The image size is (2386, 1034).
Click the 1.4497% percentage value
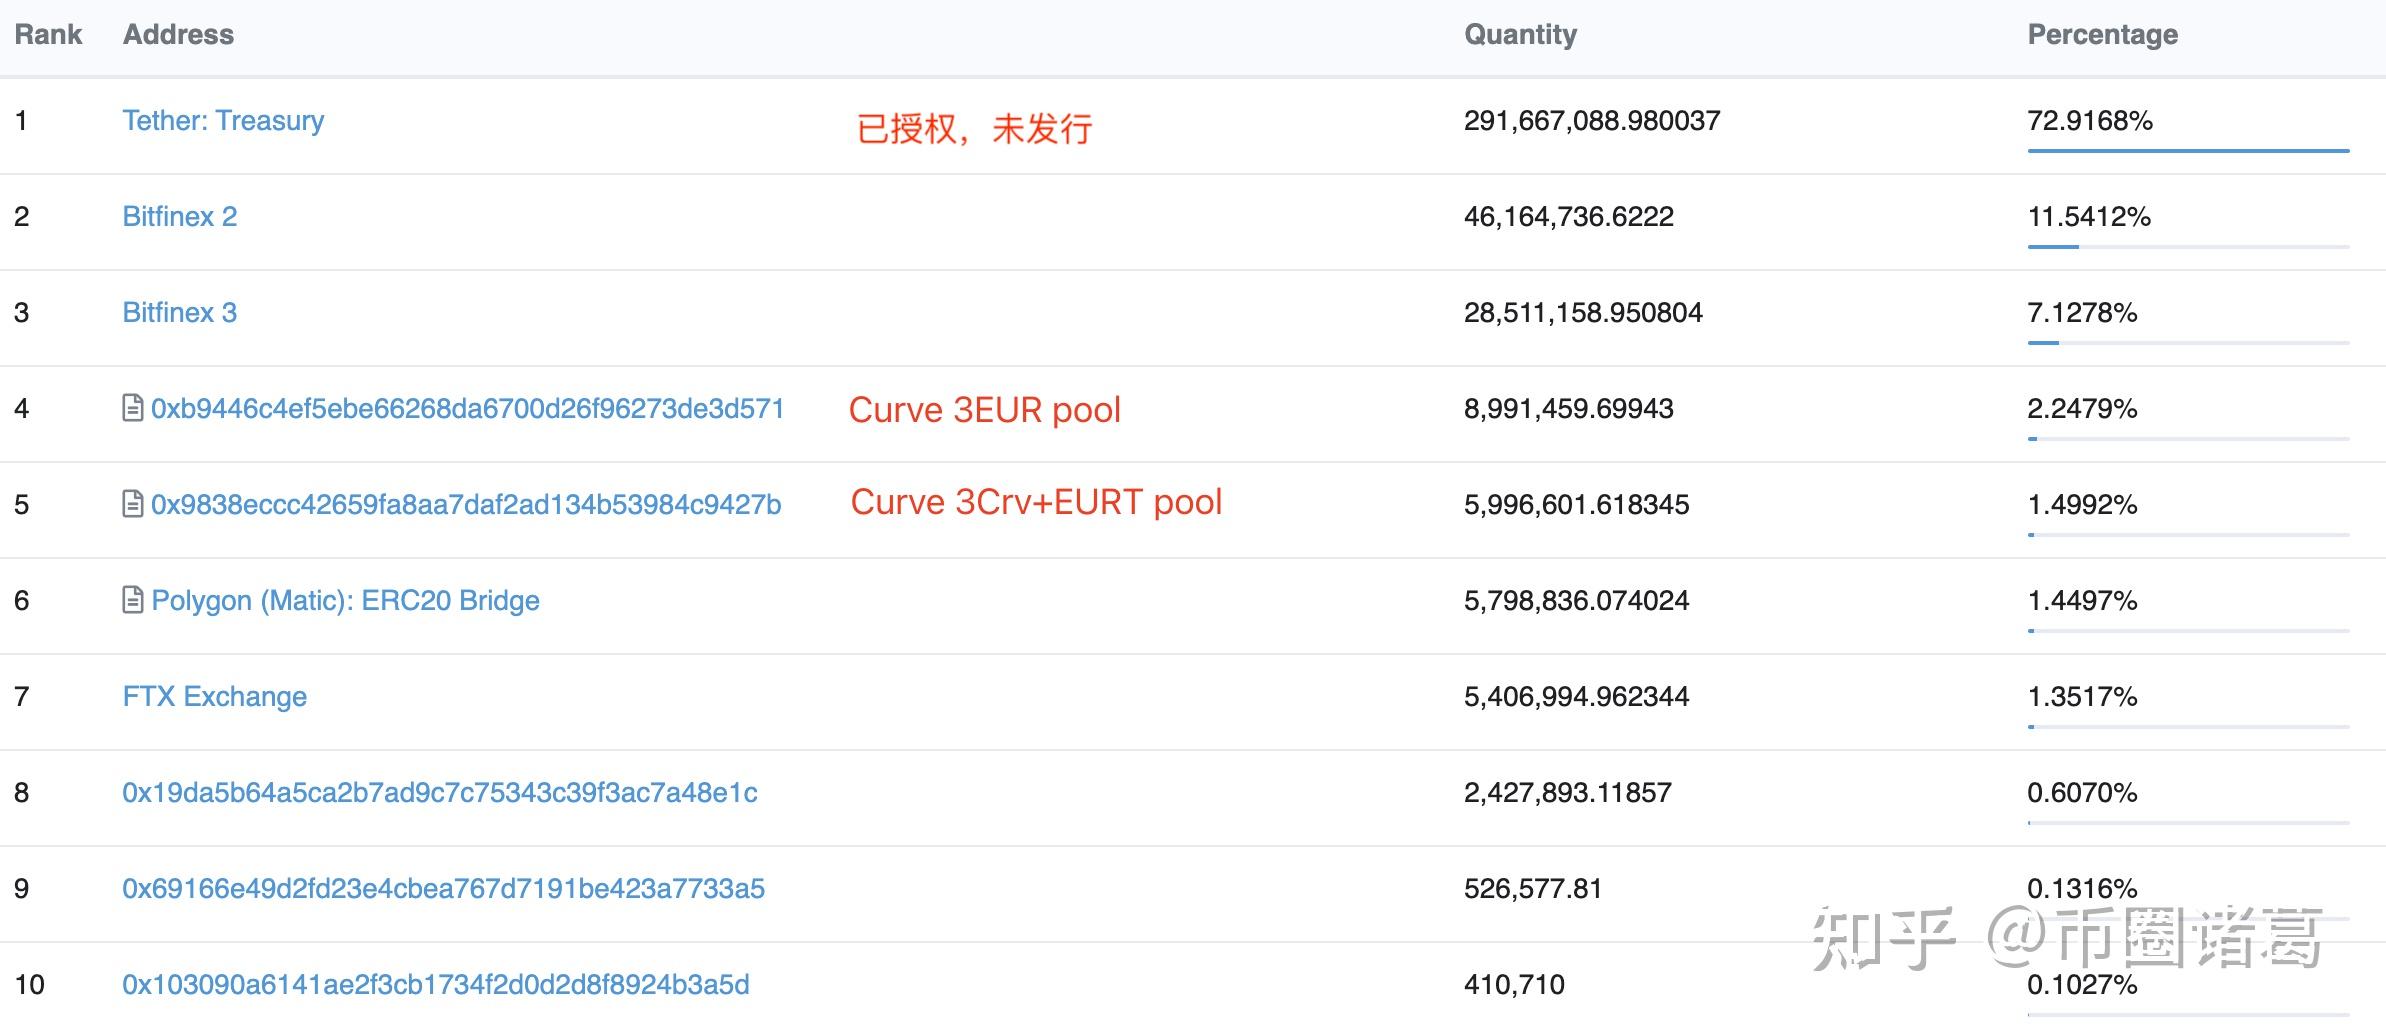point(2082,601)
